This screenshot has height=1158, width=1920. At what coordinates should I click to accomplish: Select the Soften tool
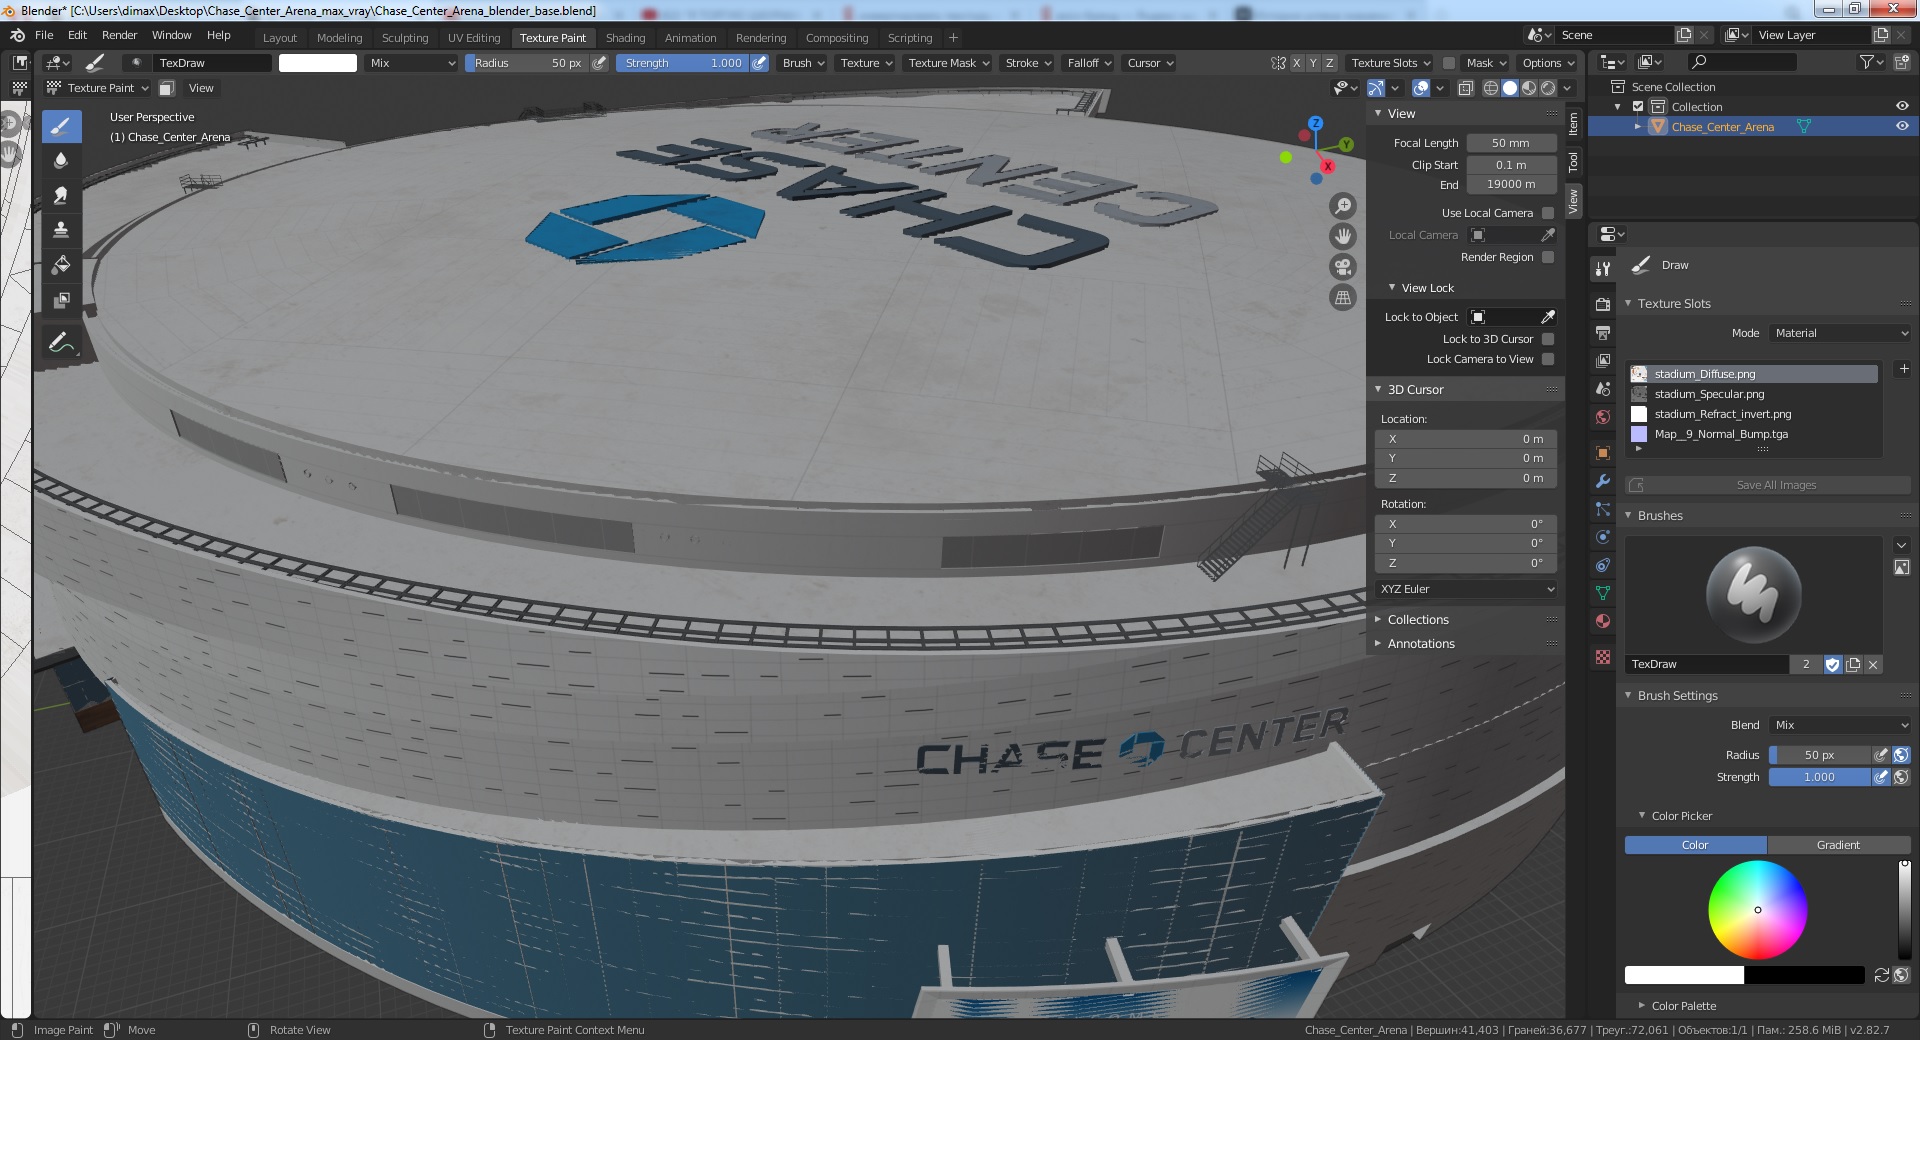[61, 160]
